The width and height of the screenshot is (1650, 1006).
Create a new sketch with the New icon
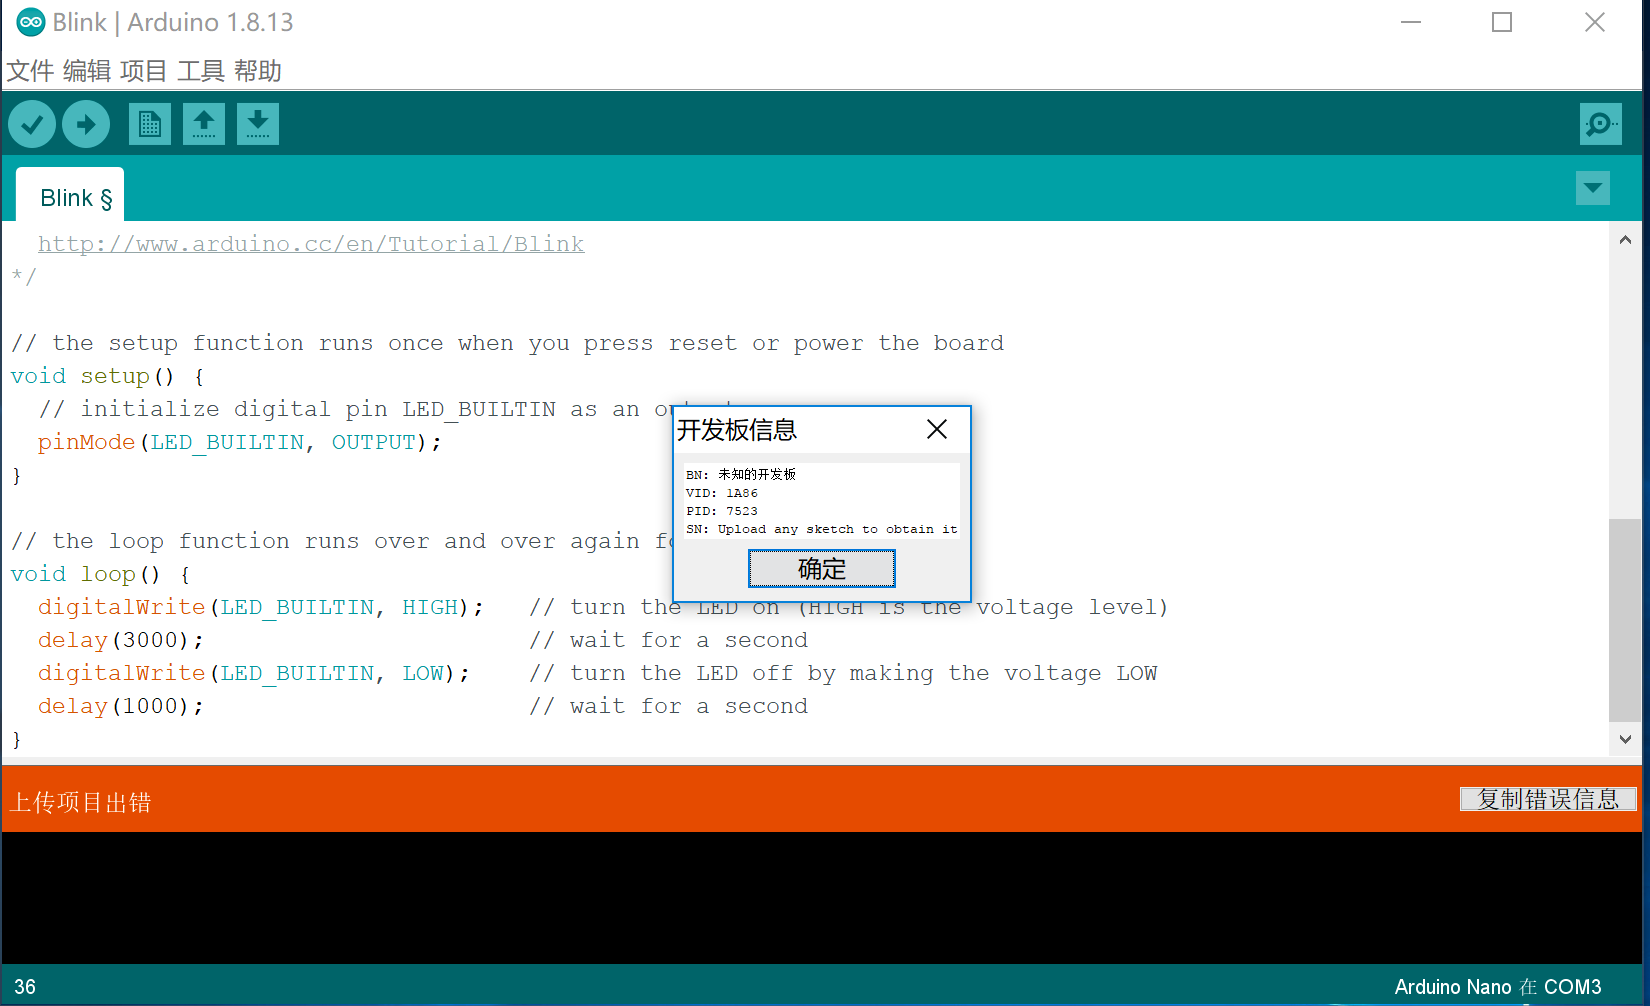pyautogui.click(x=150, y=124)
